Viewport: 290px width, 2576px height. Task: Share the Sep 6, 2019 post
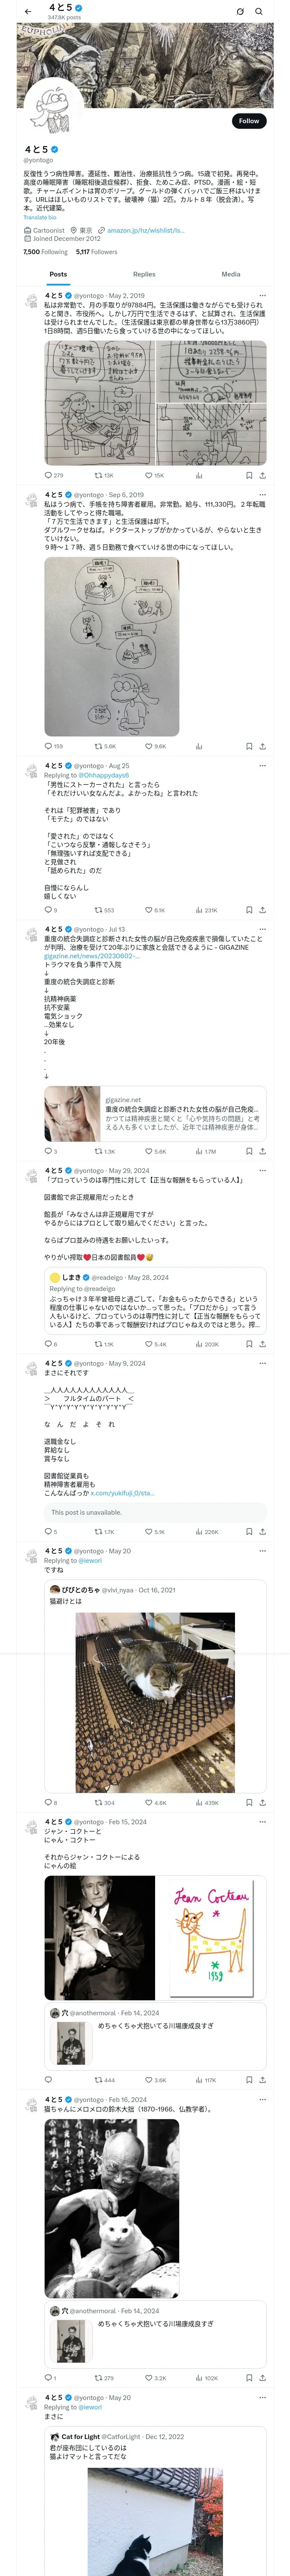coord(262,746)
